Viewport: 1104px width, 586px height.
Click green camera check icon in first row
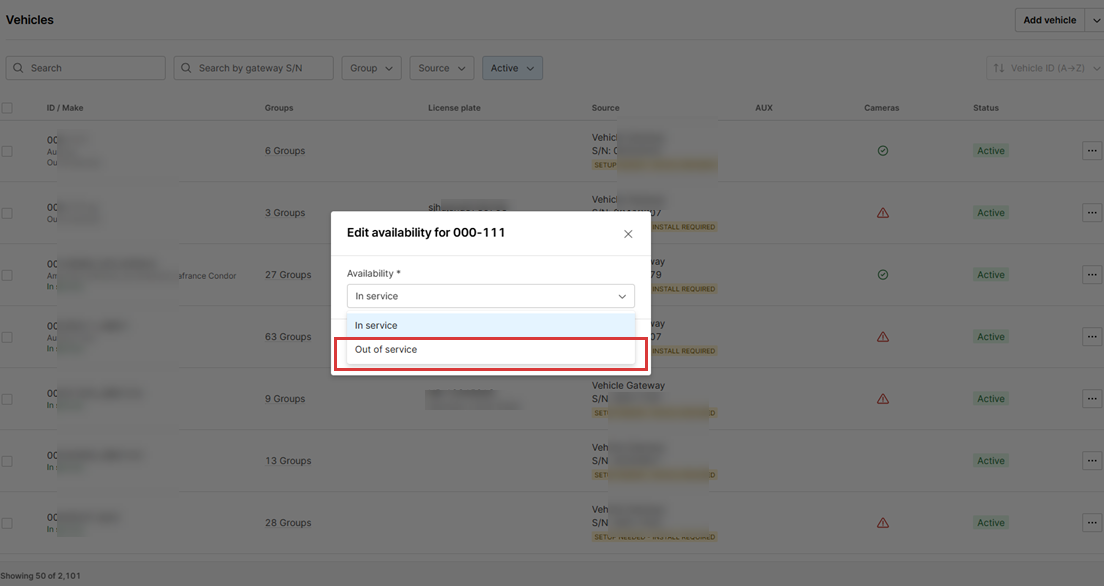tap(882, 151)
